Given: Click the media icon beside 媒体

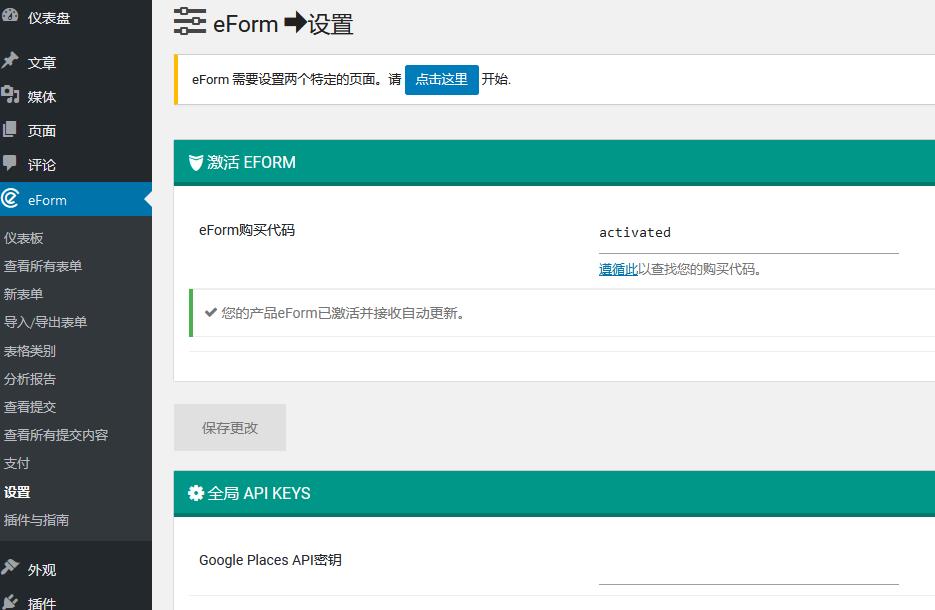Looking at the screenshot, I should (10, 94).
